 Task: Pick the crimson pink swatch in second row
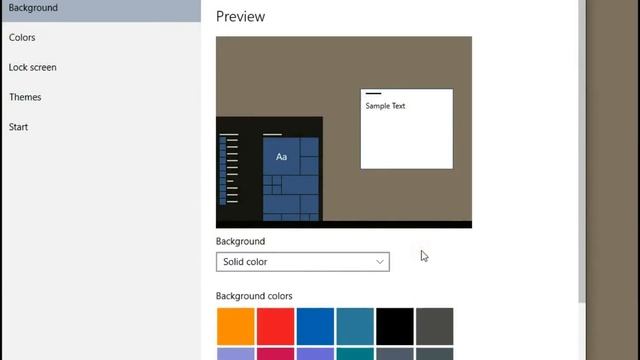point(276,354)
